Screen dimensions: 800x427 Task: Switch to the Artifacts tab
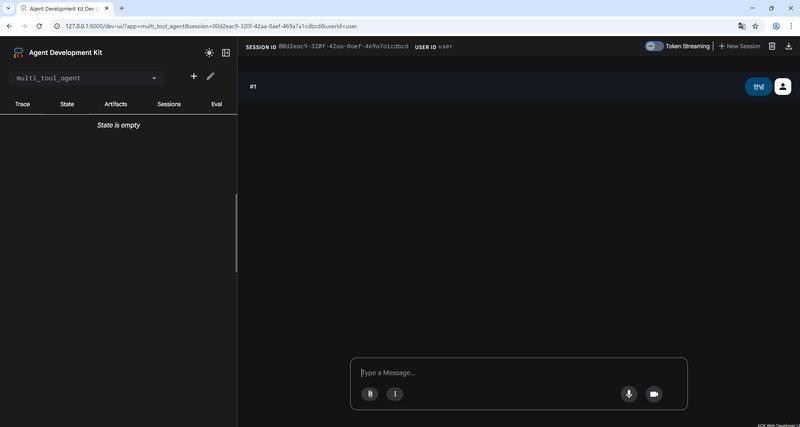[x=116, y=104]
